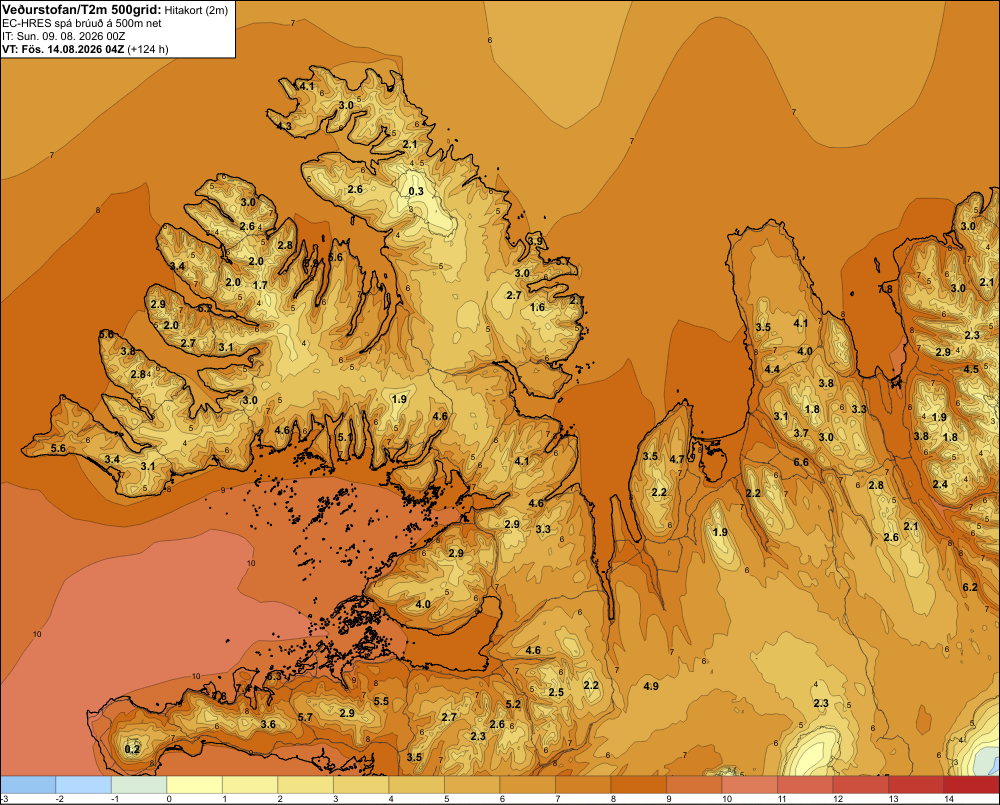Pick the dark red above-14 legend swatch
Image resolution: width=1000 pixels, height=805 pixels.
[x=971, y=784]
